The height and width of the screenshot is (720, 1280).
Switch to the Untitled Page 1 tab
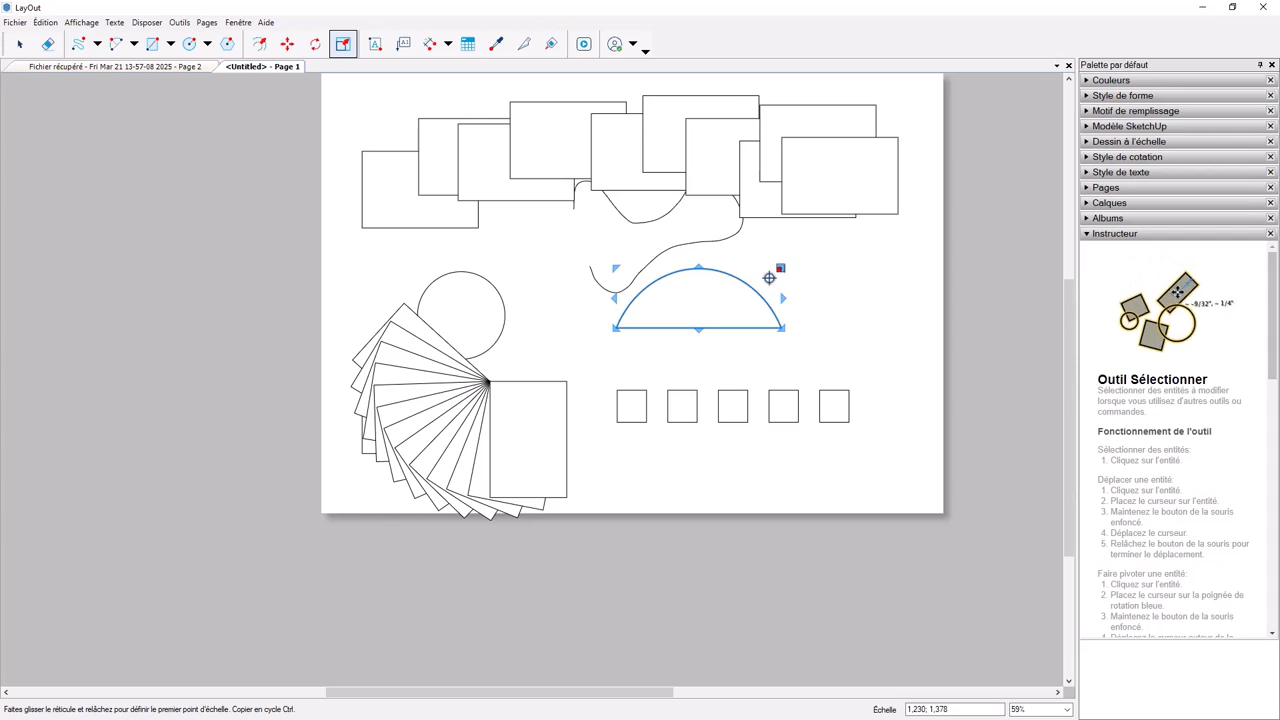262,66
